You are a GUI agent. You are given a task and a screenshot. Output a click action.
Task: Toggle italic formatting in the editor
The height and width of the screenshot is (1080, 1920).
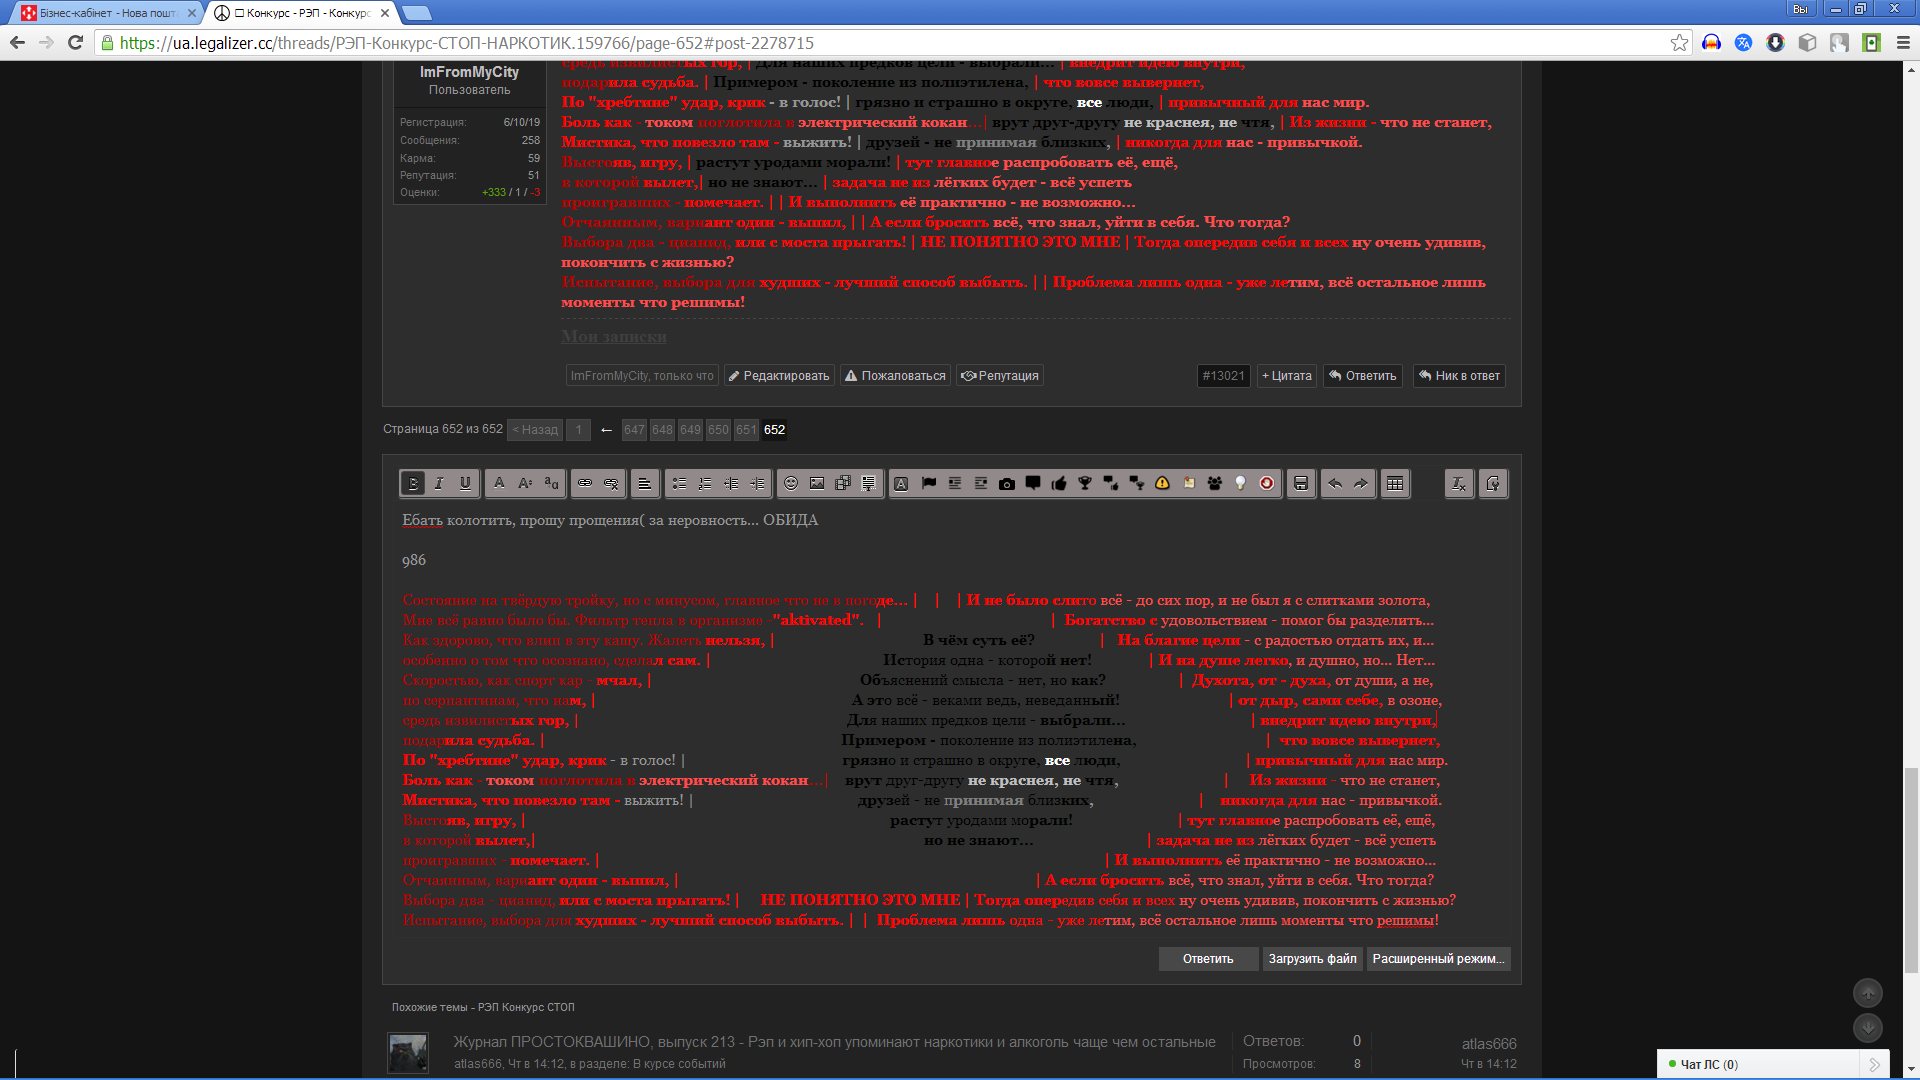439,484
